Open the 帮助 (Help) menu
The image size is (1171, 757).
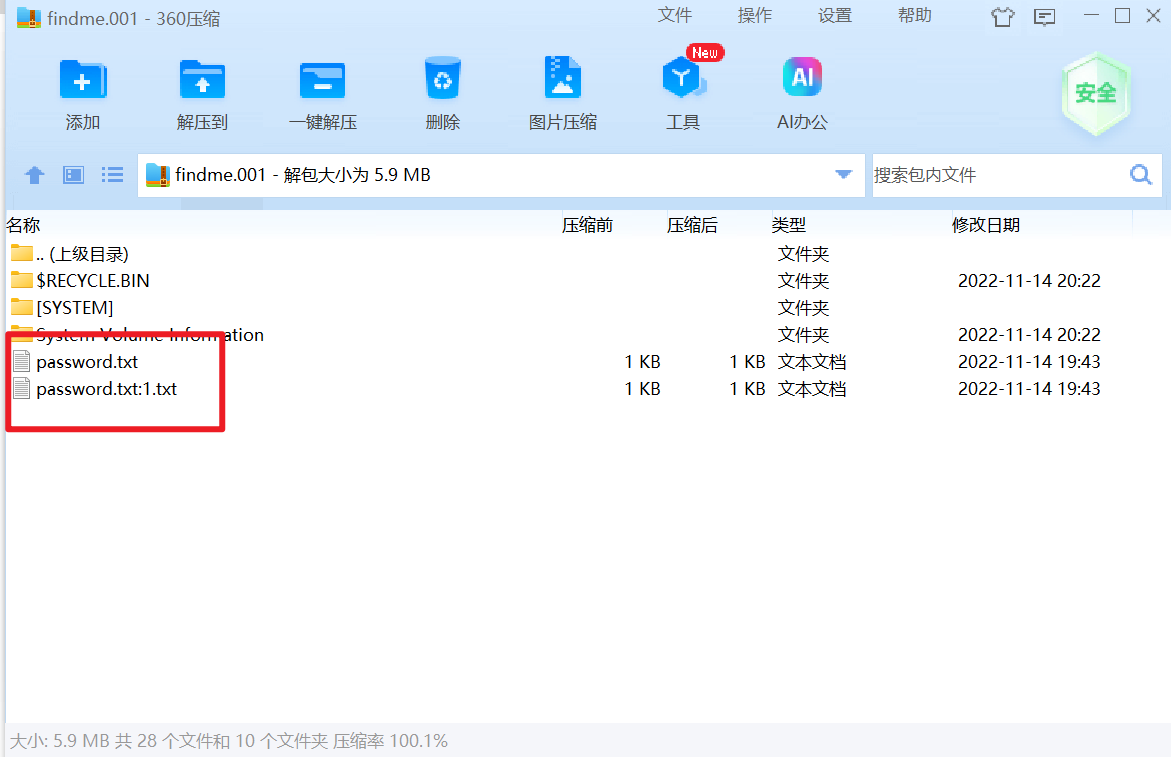915,15
